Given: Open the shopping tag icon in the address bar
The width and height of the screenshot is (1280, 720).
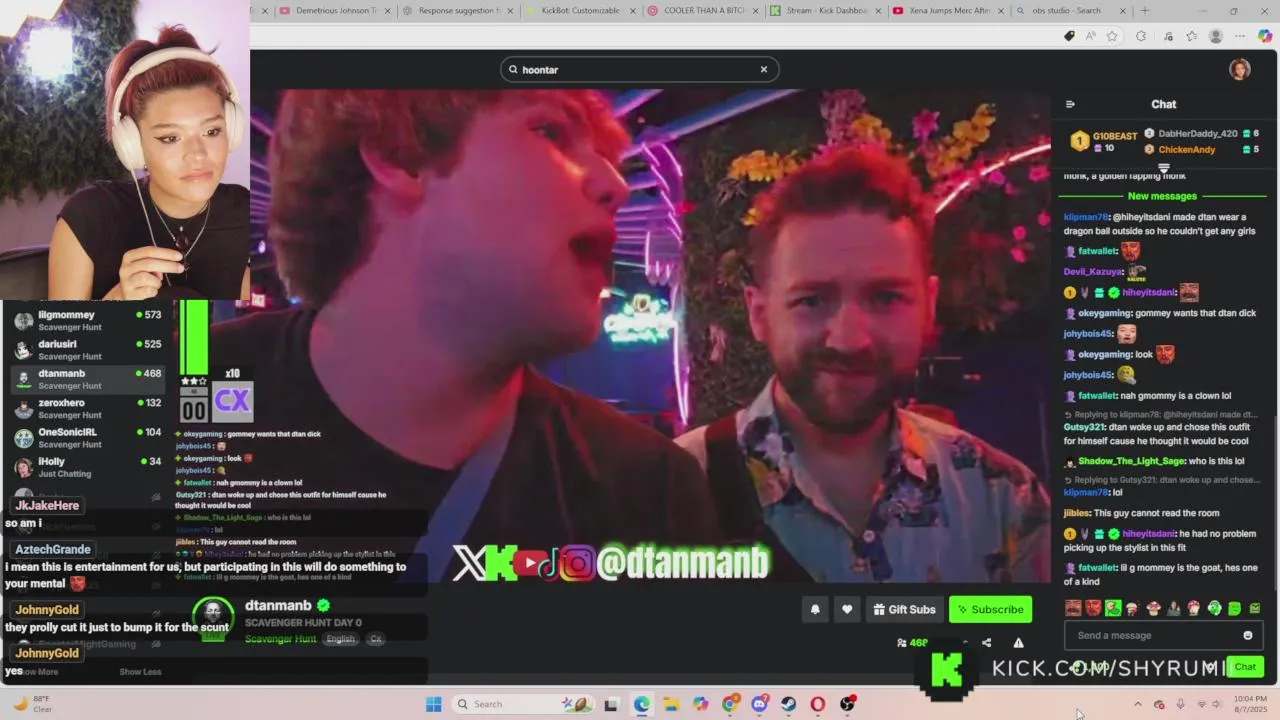Looking at the screenshot, I should click(1069, 36).
